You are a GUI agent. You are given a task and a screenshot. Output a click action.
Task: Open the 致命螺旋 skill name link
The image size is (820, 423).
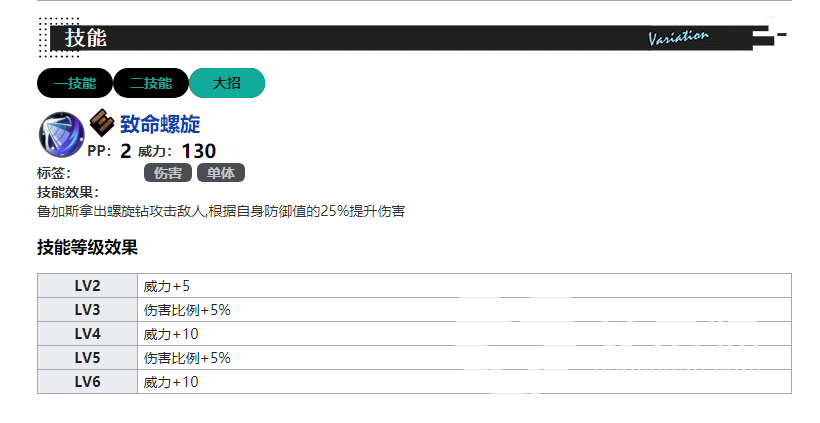pyautogui.click(x=160, y=125)
